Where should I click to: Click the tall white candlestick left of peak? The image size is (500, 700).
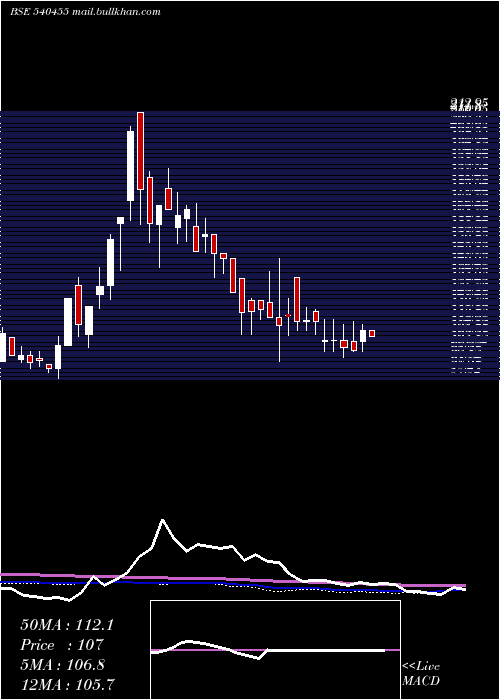[x=130, y=166]
